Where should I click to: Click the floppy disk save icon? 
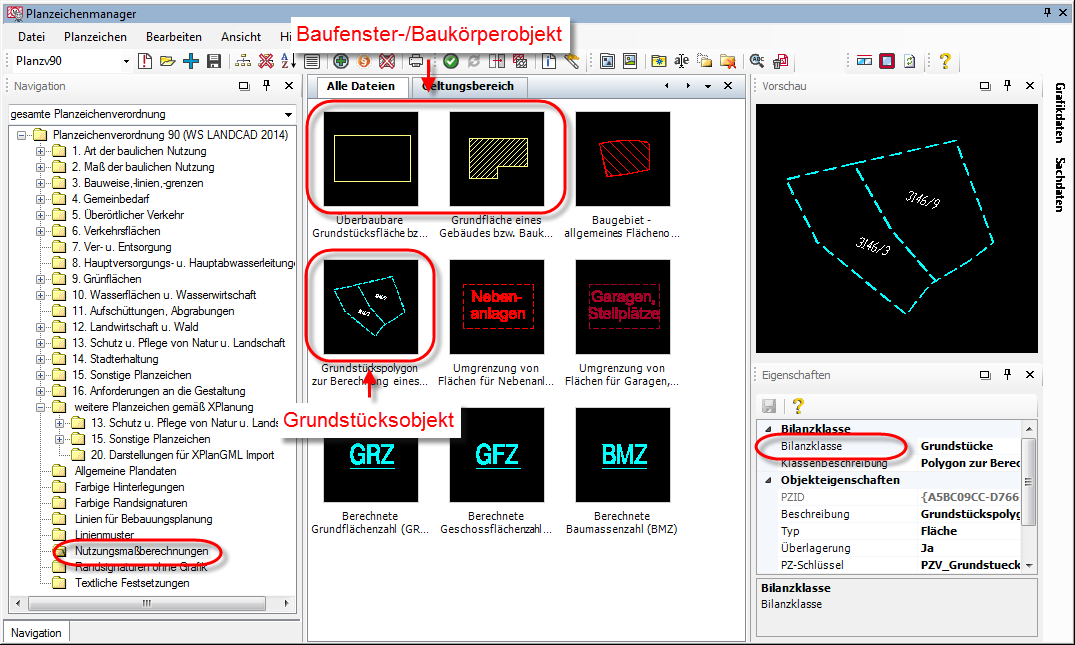click(213, 62)
